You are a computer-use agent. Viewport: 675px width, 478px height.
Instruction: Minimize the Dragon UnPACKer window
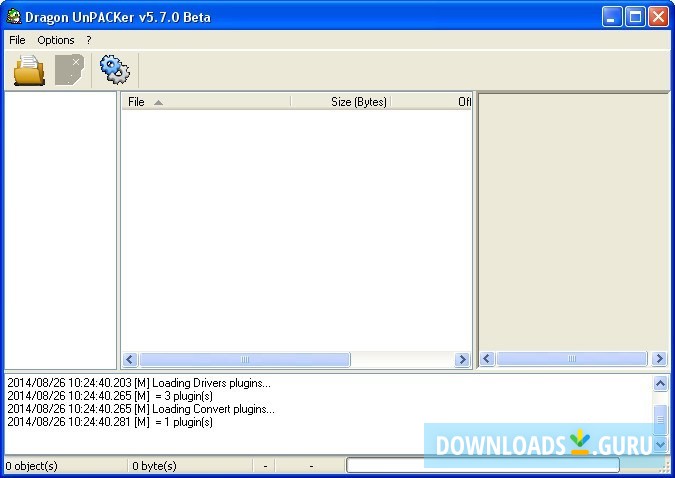(x=612, y=17)
